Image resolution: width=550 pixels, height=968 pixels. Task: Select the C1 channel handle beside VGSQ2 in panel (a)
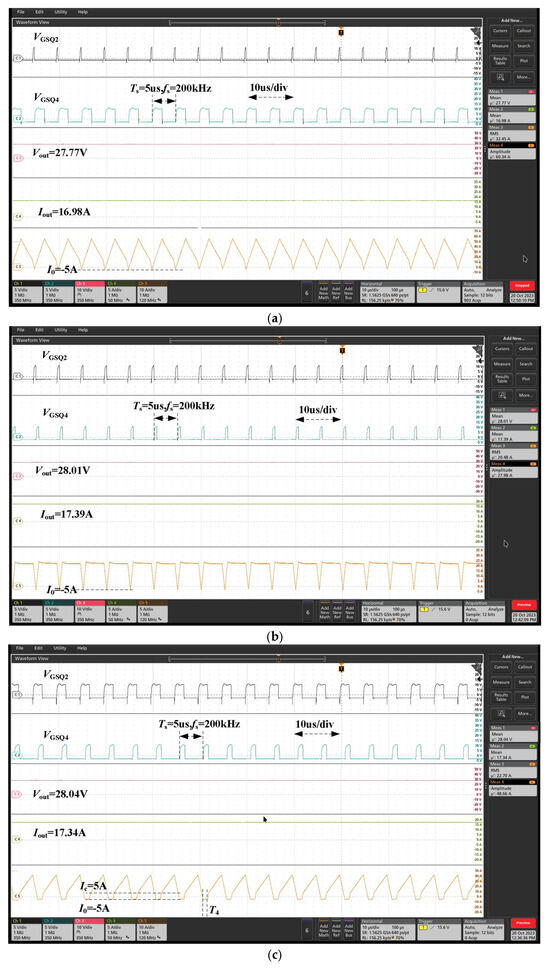click(x=19, y=59)
